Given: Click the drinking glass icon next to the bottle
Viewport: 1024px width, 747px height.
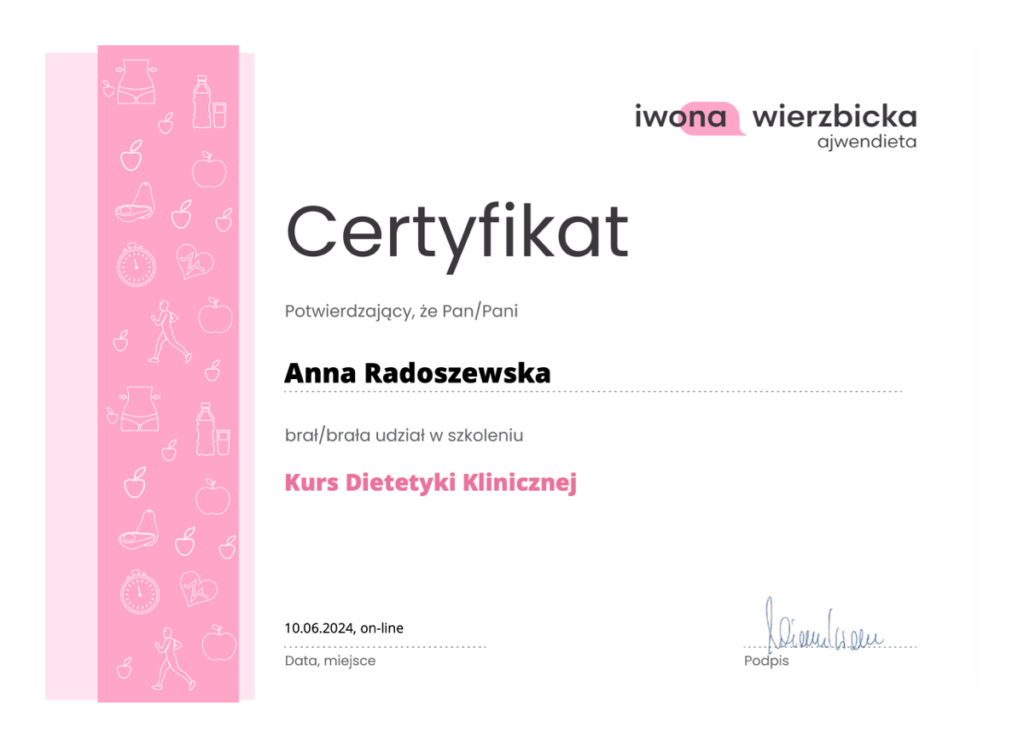Looking at the screenshot, I should 221,115.
